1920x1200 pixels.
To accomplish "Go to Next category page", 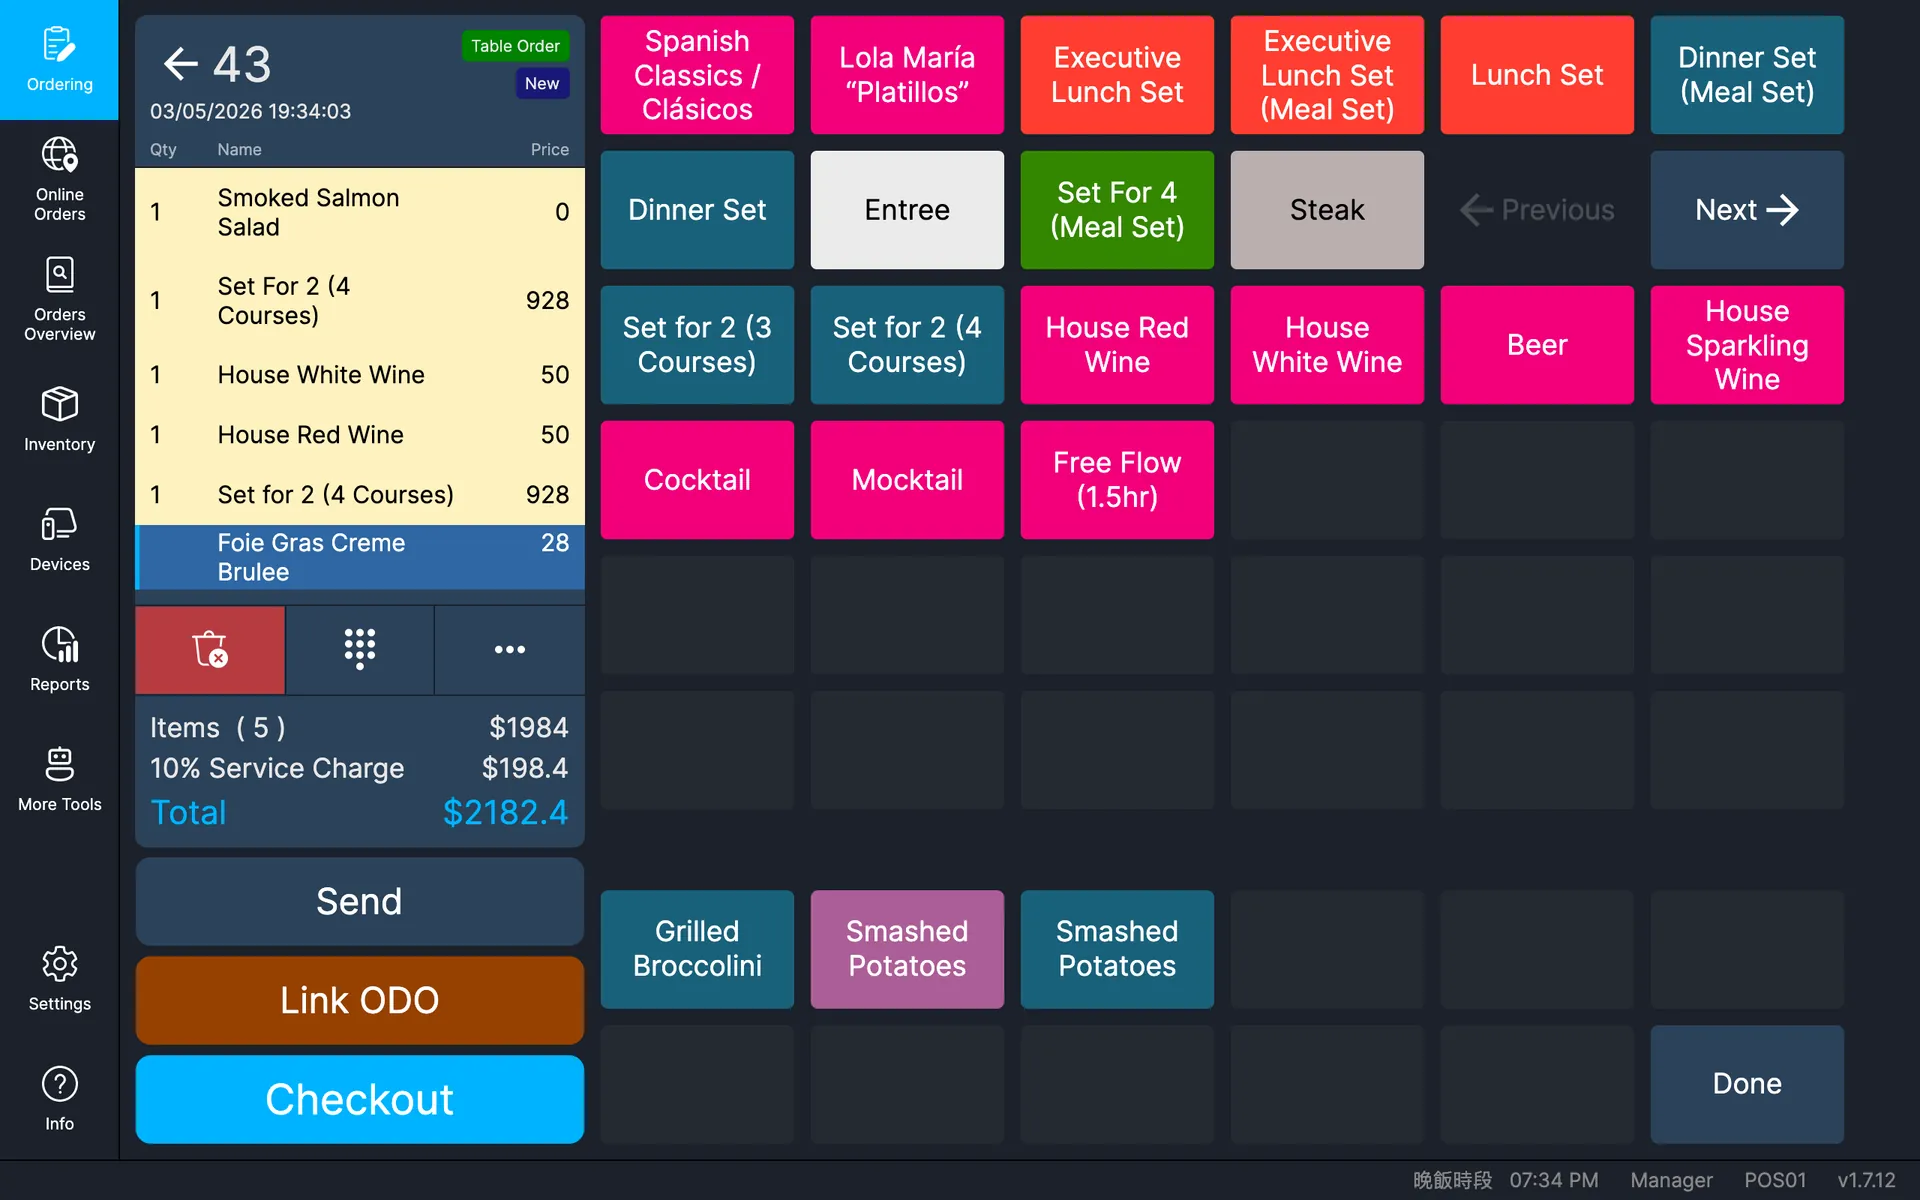I will click(x=1747, y=210).
